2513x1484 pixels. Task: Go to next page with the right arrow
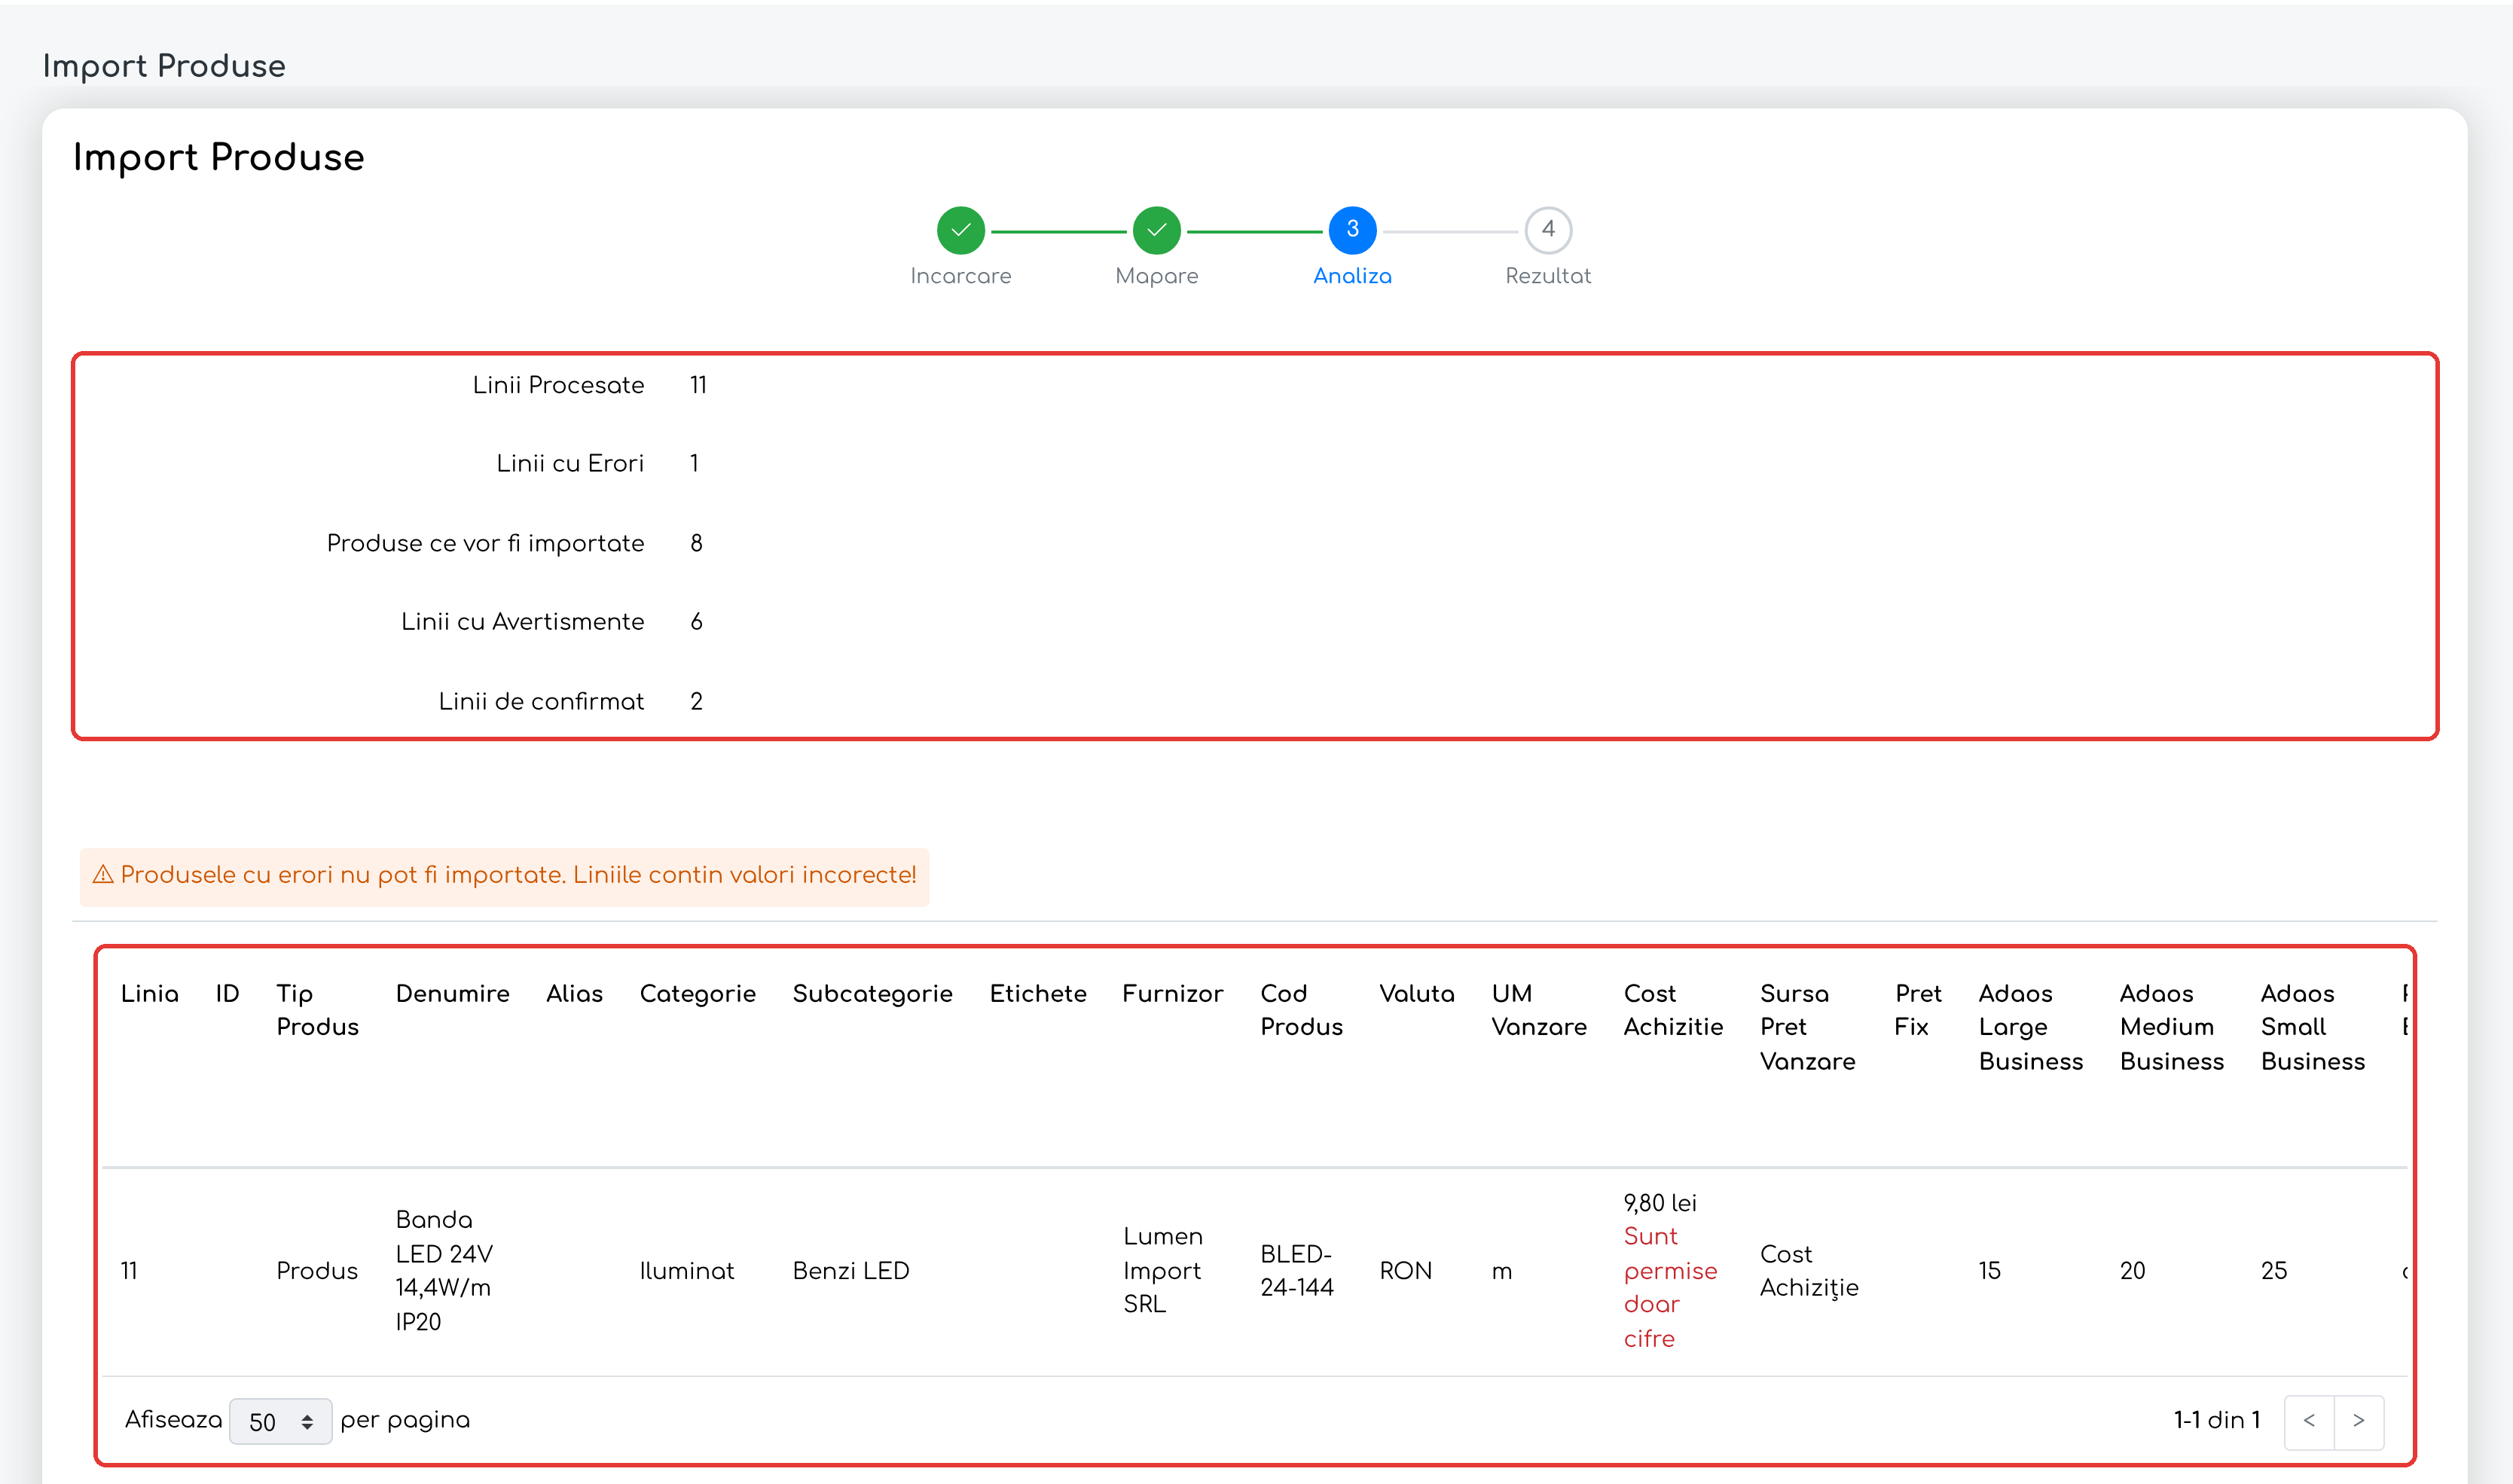pos(2359,1421)
